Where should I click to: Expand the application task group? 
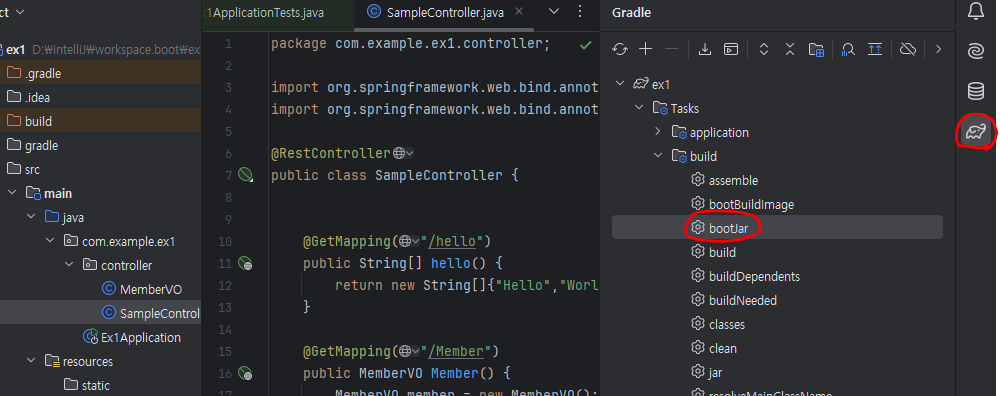coord(658,132)
